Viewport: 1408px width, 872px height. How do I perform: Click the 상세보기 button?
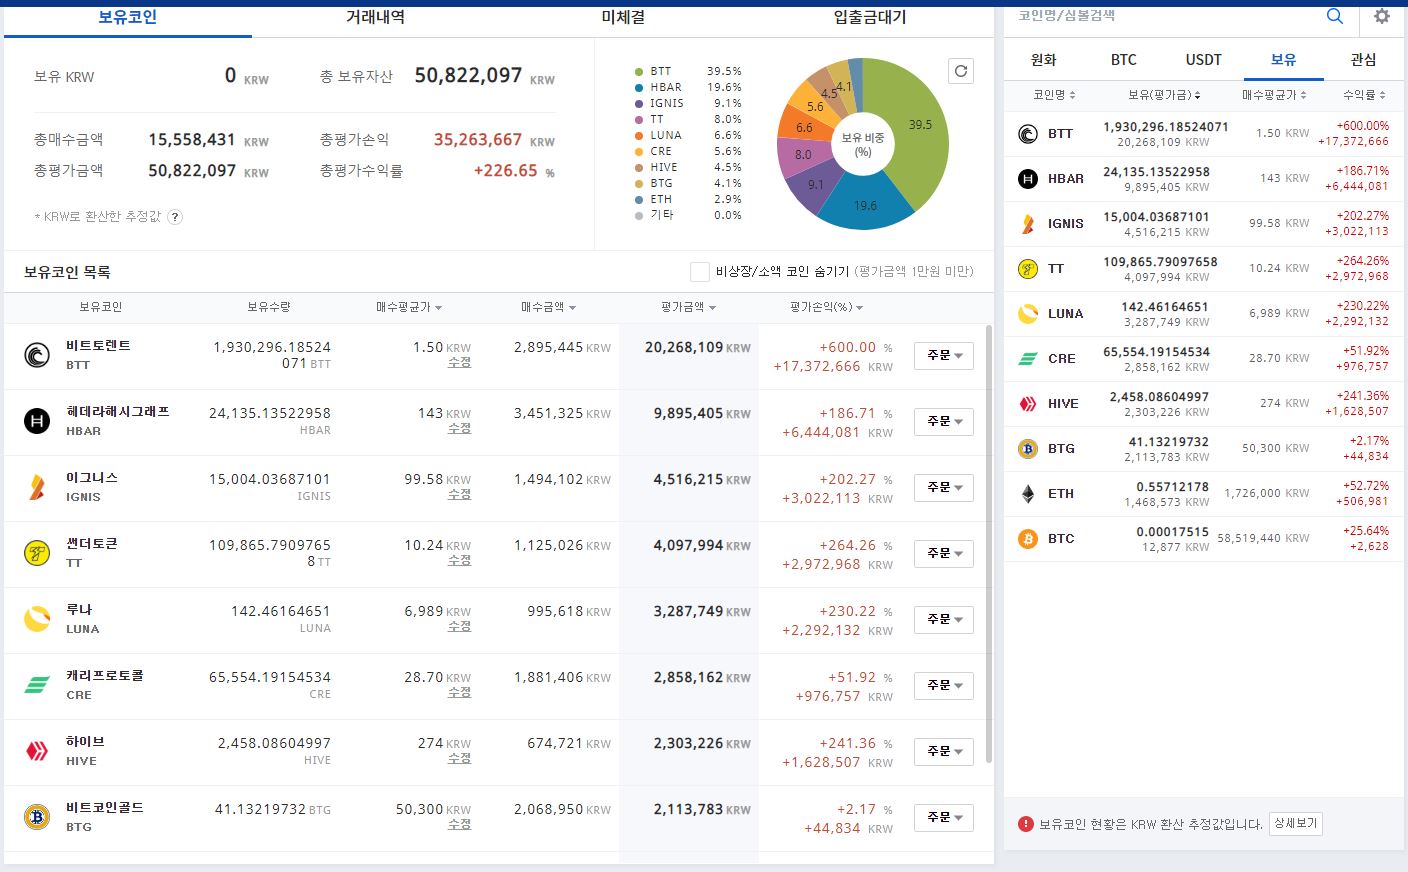(x=1296, y=824)
